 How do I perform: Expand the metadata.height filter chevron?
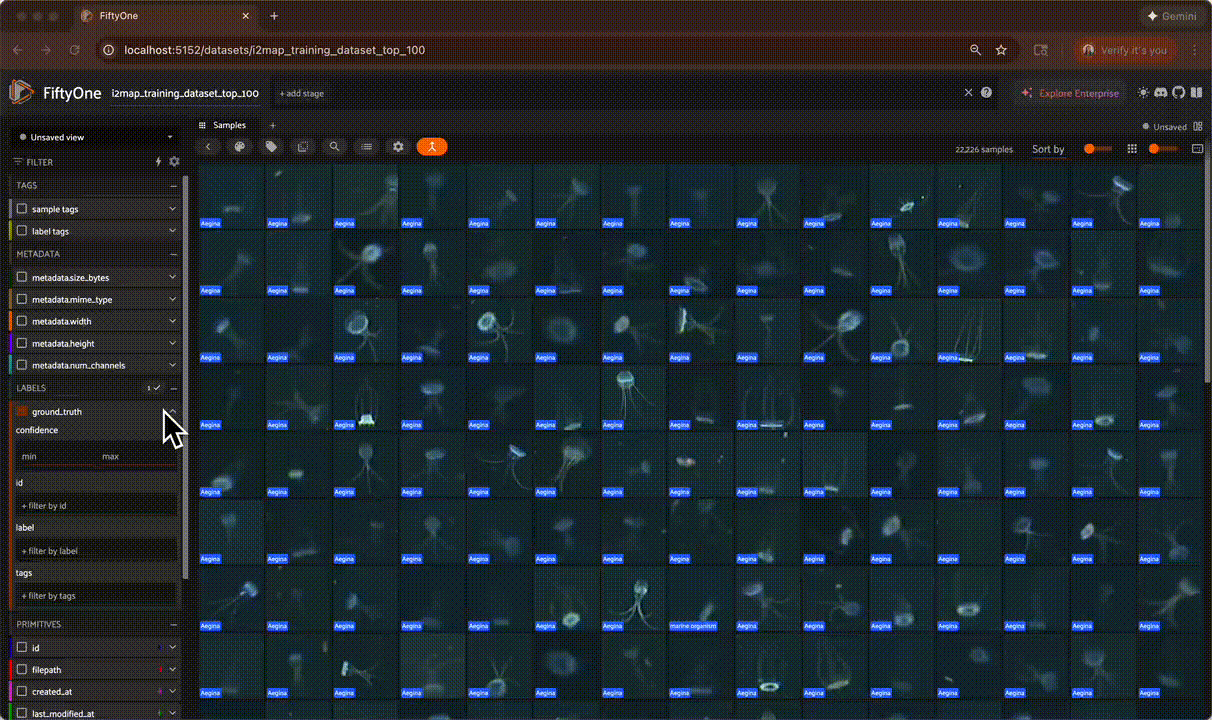172,344
